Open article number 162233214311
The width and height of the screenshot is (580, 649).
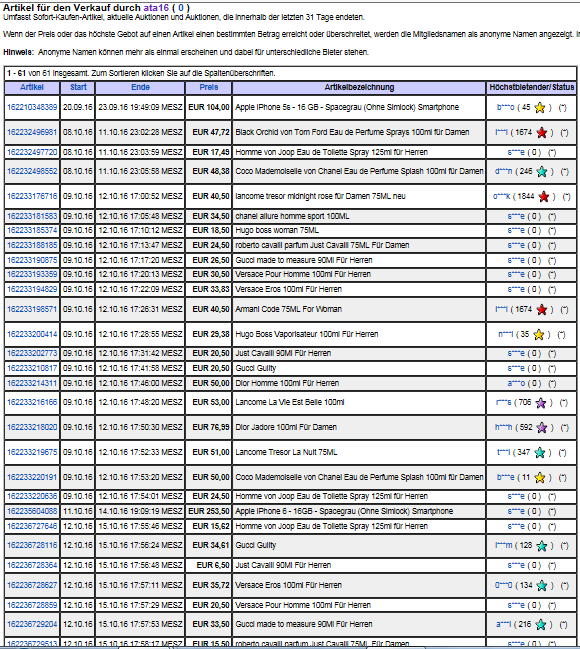[32, 383]
